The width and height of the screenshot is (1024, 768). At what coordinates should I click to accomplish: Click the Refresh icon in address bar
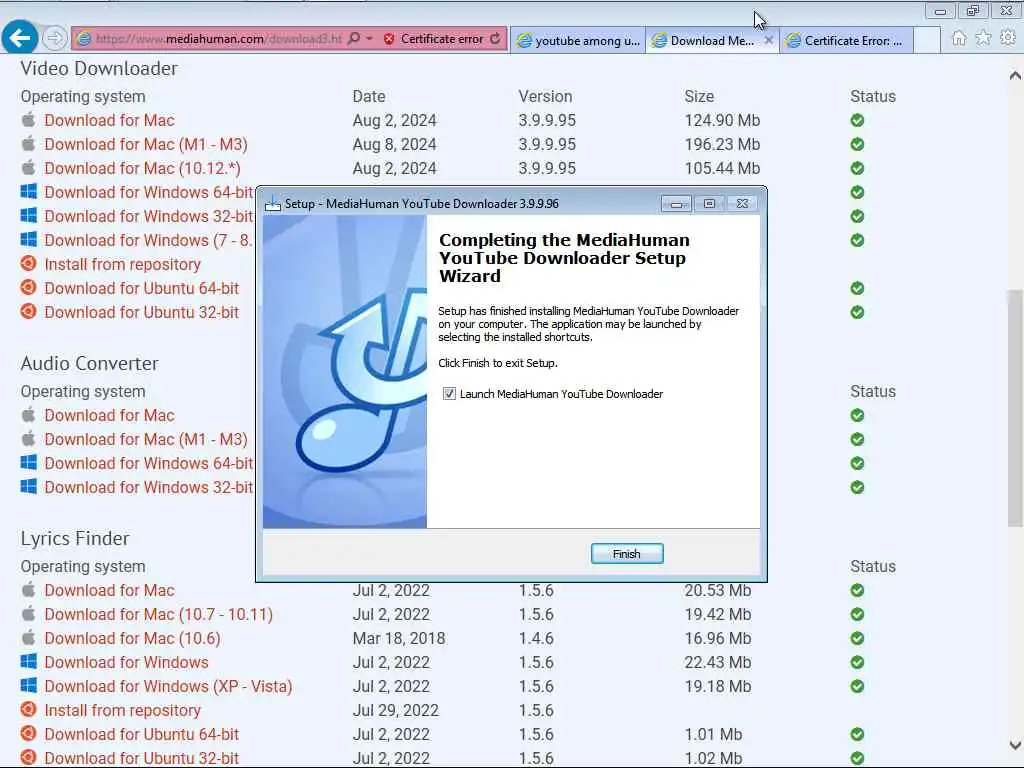[496, 39]
